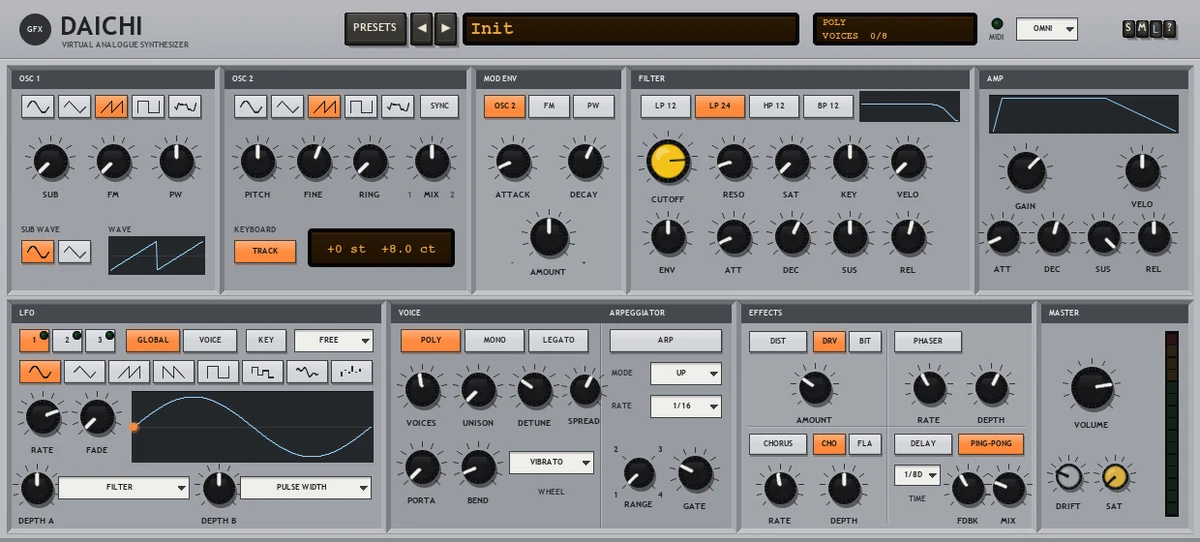The image size is (1200, 542).
Task: Switch voice mode to LEGATO
Action: 558,340
